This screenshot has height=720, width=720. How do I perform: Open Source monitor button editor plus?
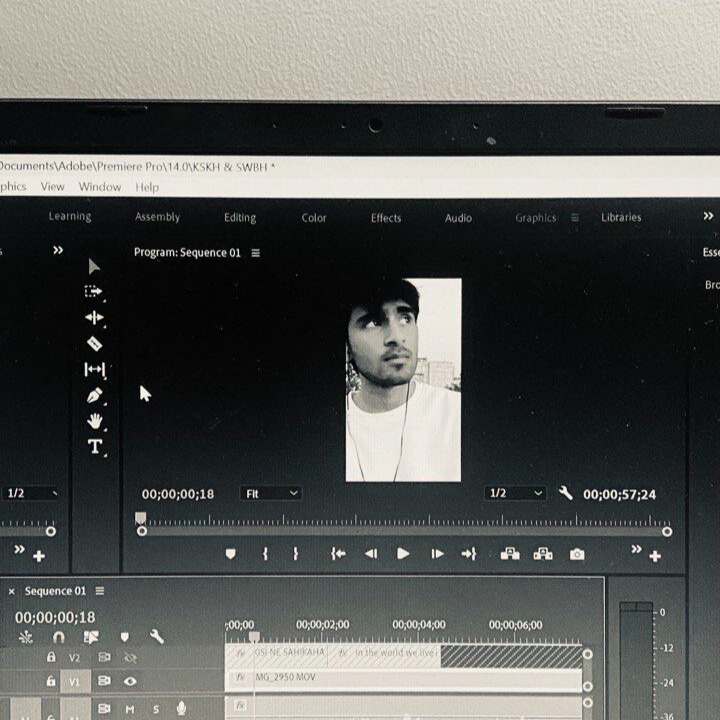[x=39, y=557]
